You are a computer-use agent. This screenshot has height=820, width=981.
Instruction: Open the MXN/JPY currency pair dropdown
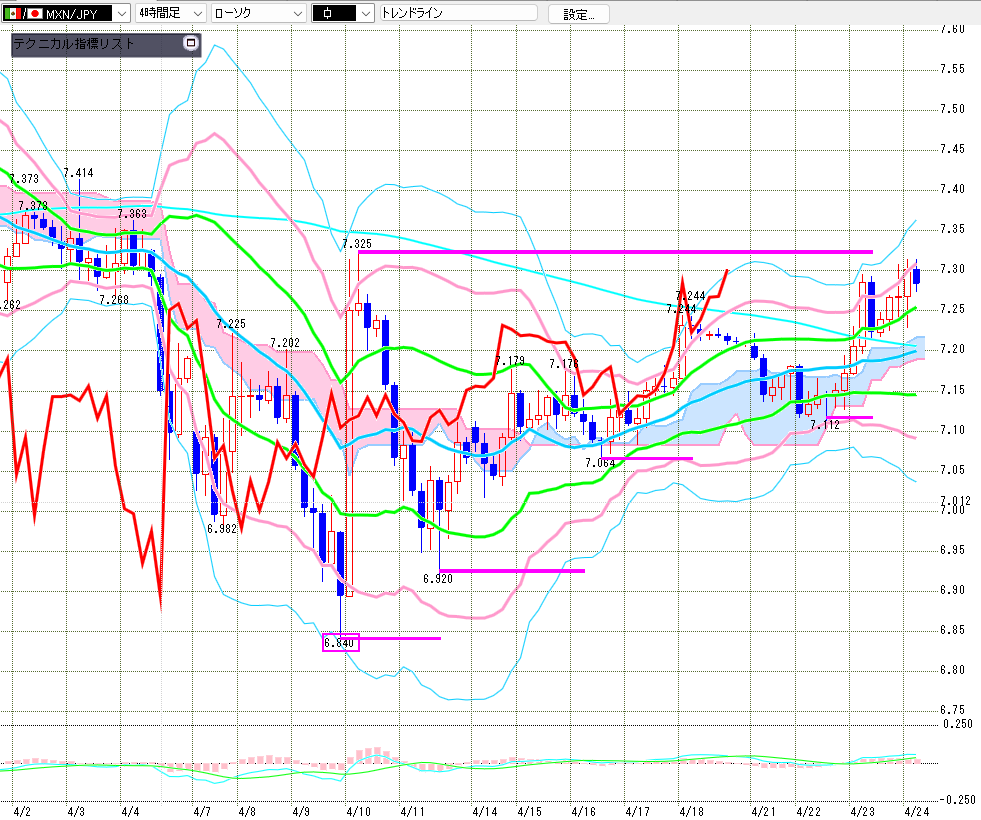(66, 13)
